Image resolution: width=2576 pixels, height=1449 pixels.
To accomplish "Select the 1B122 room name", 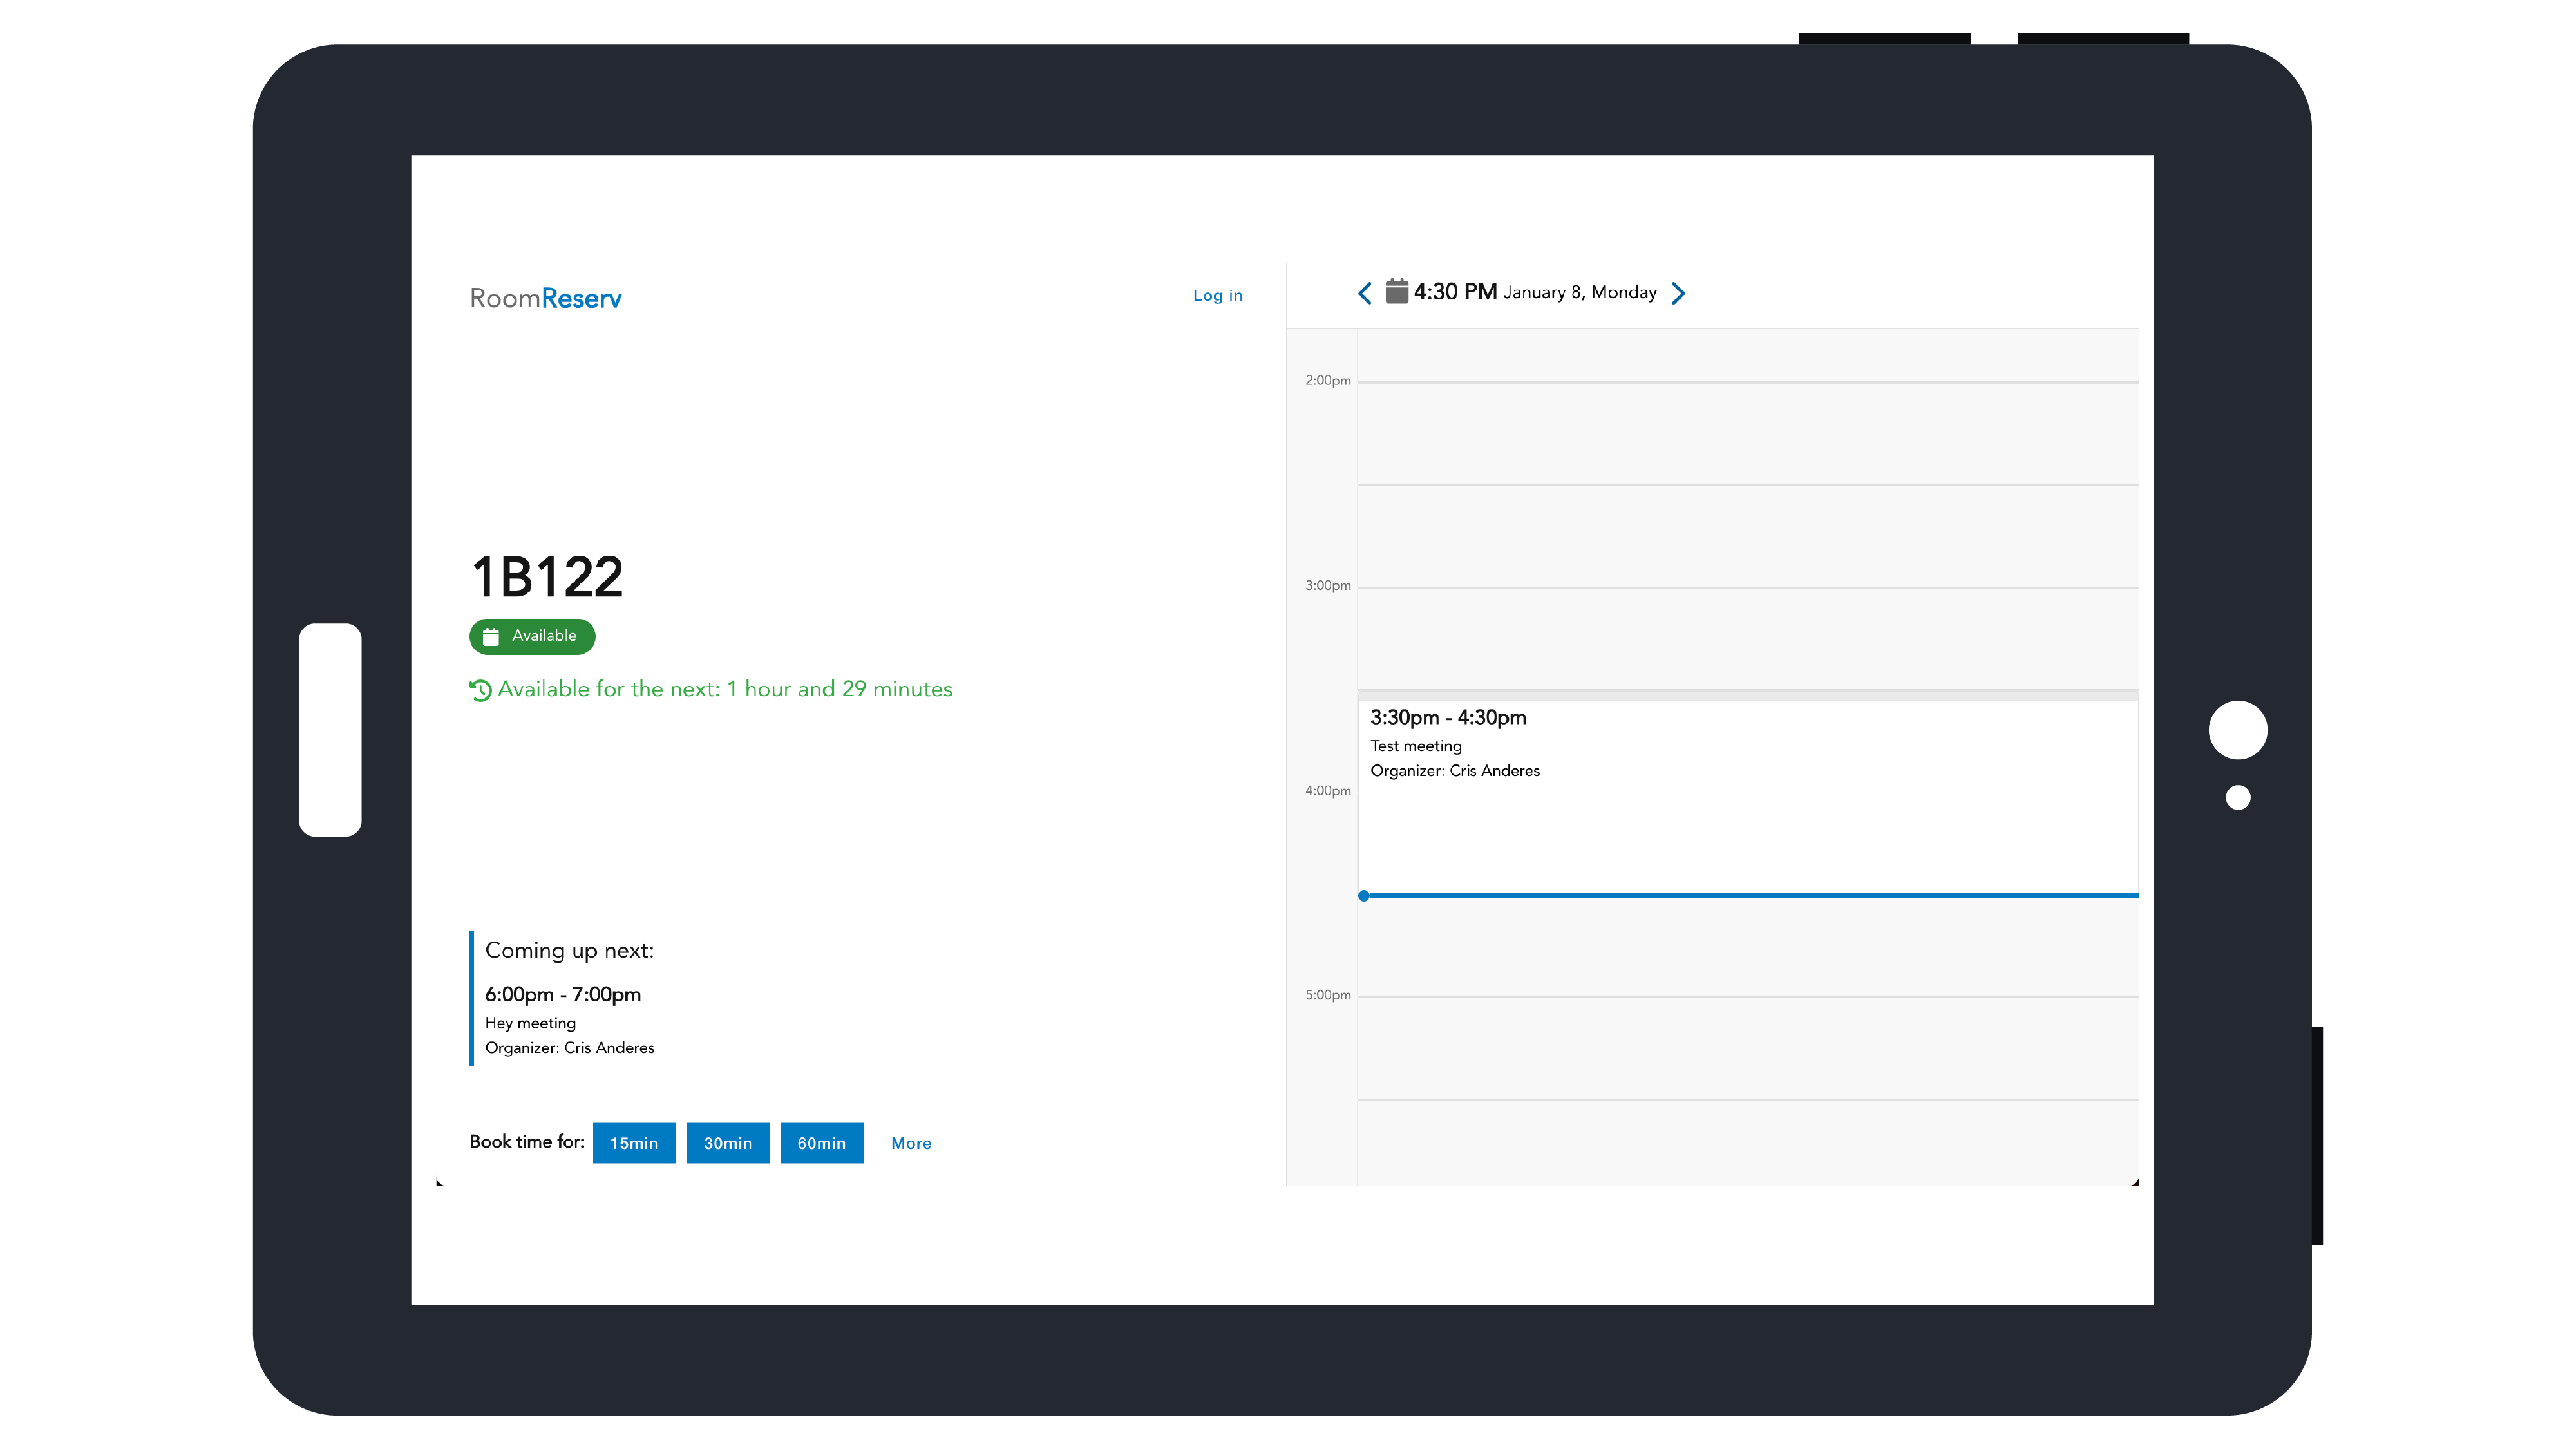I will (x=547, y=577).
